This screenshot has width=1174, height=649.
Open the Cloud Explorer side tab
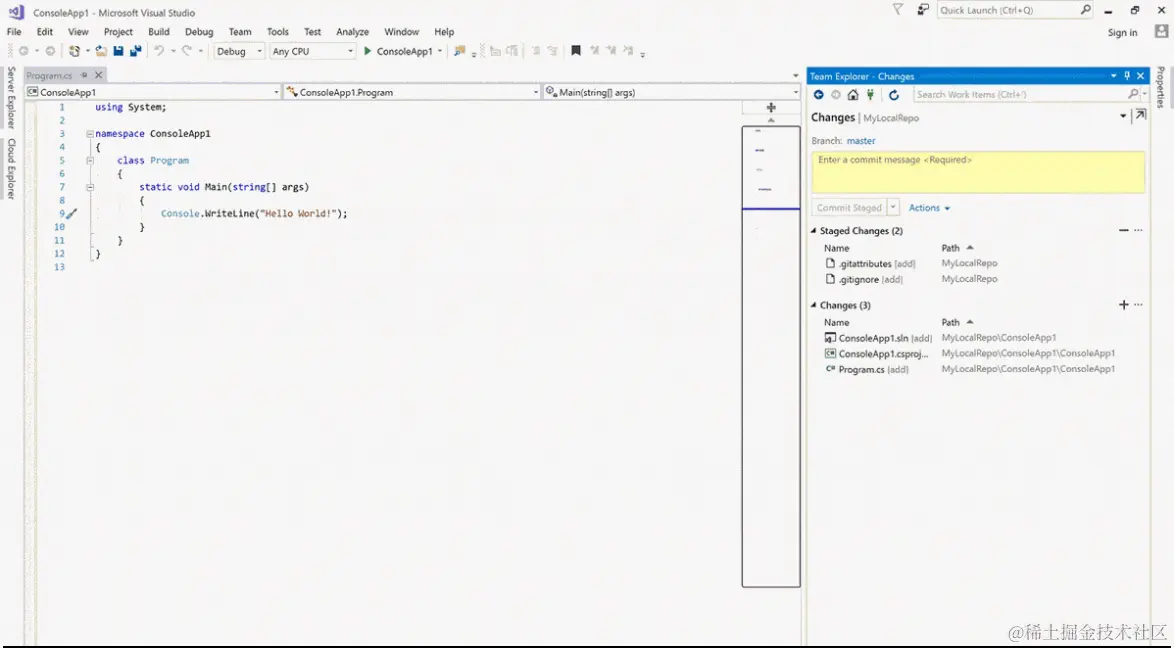(10, 169)
